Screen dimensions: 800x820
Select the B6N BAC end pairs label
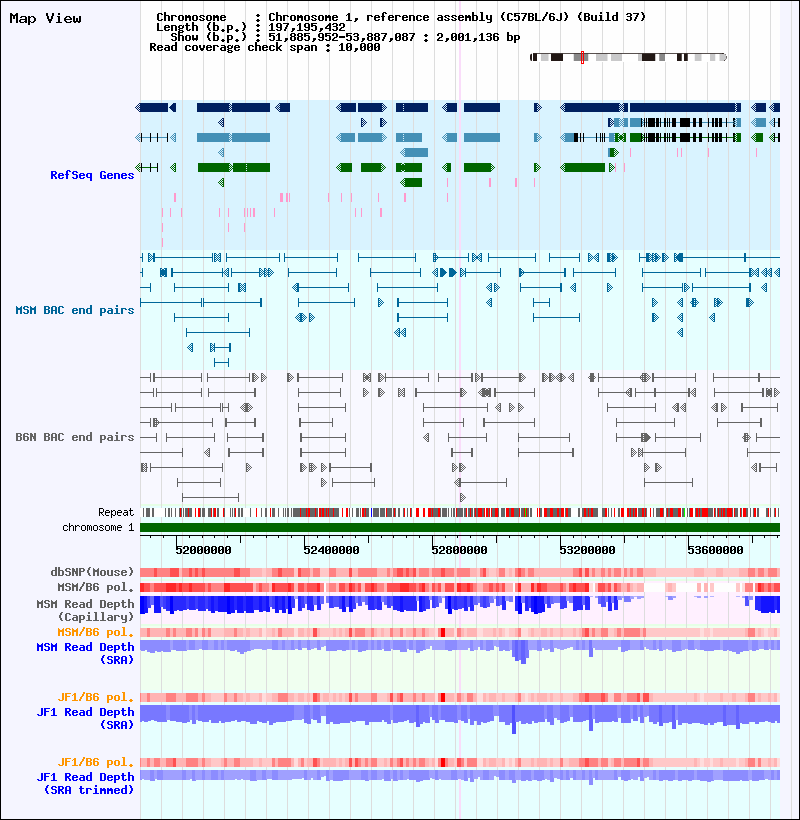coord(75,437)
